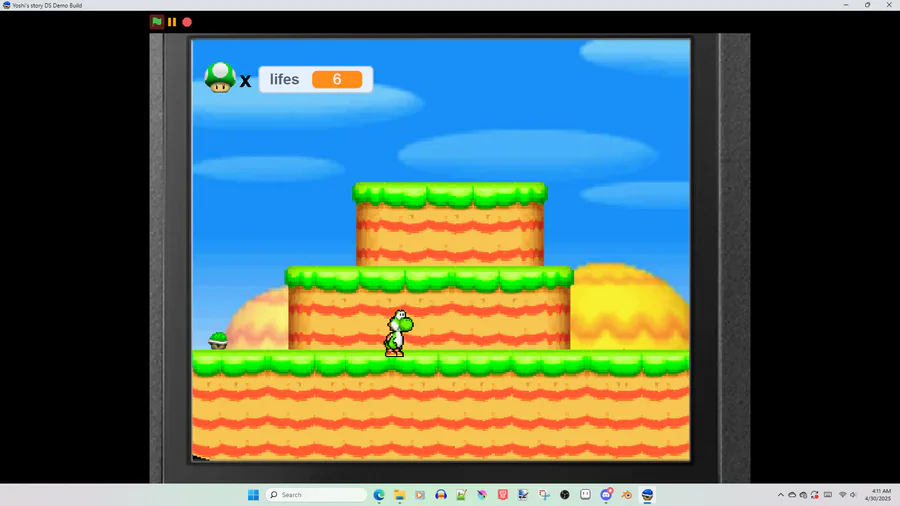Viewport: 900px width, 506px height.
Task: Click the orange lives counter showing 6
Action: 337,79
